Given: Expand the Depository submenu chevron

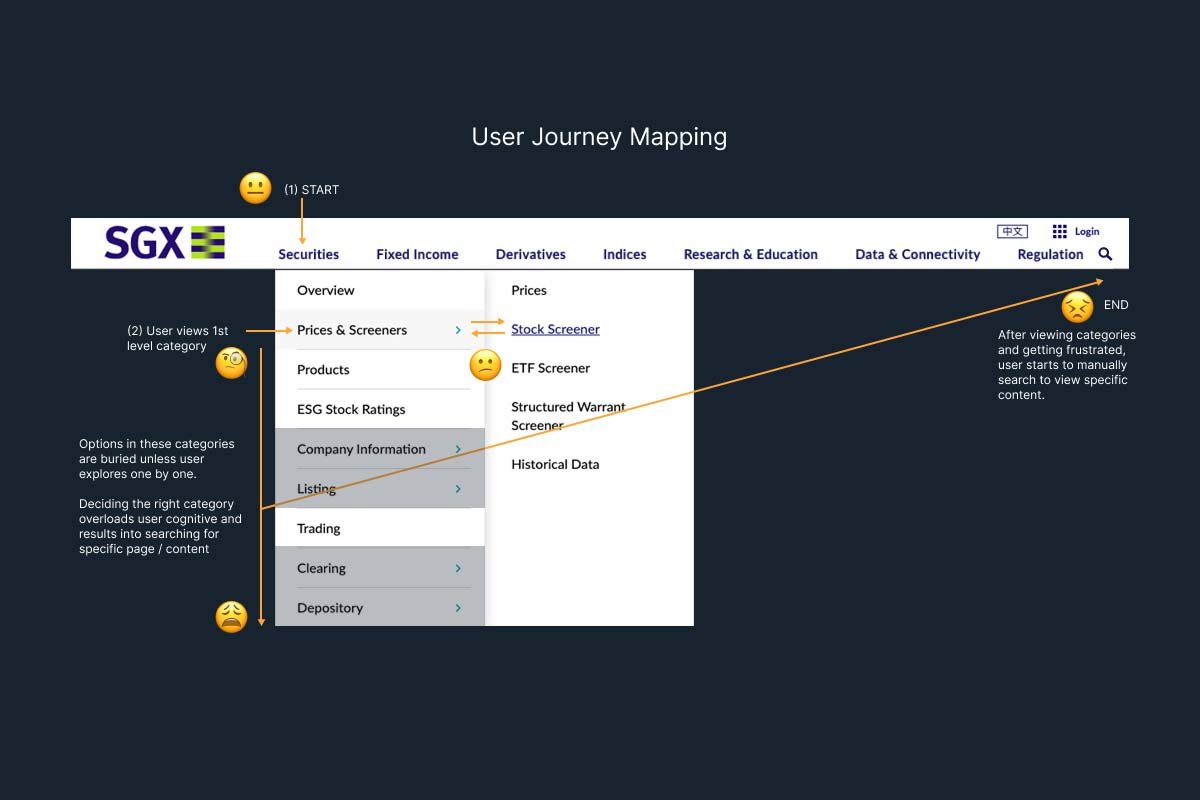Looking at the screenshot, I should (x=458, y=608).
